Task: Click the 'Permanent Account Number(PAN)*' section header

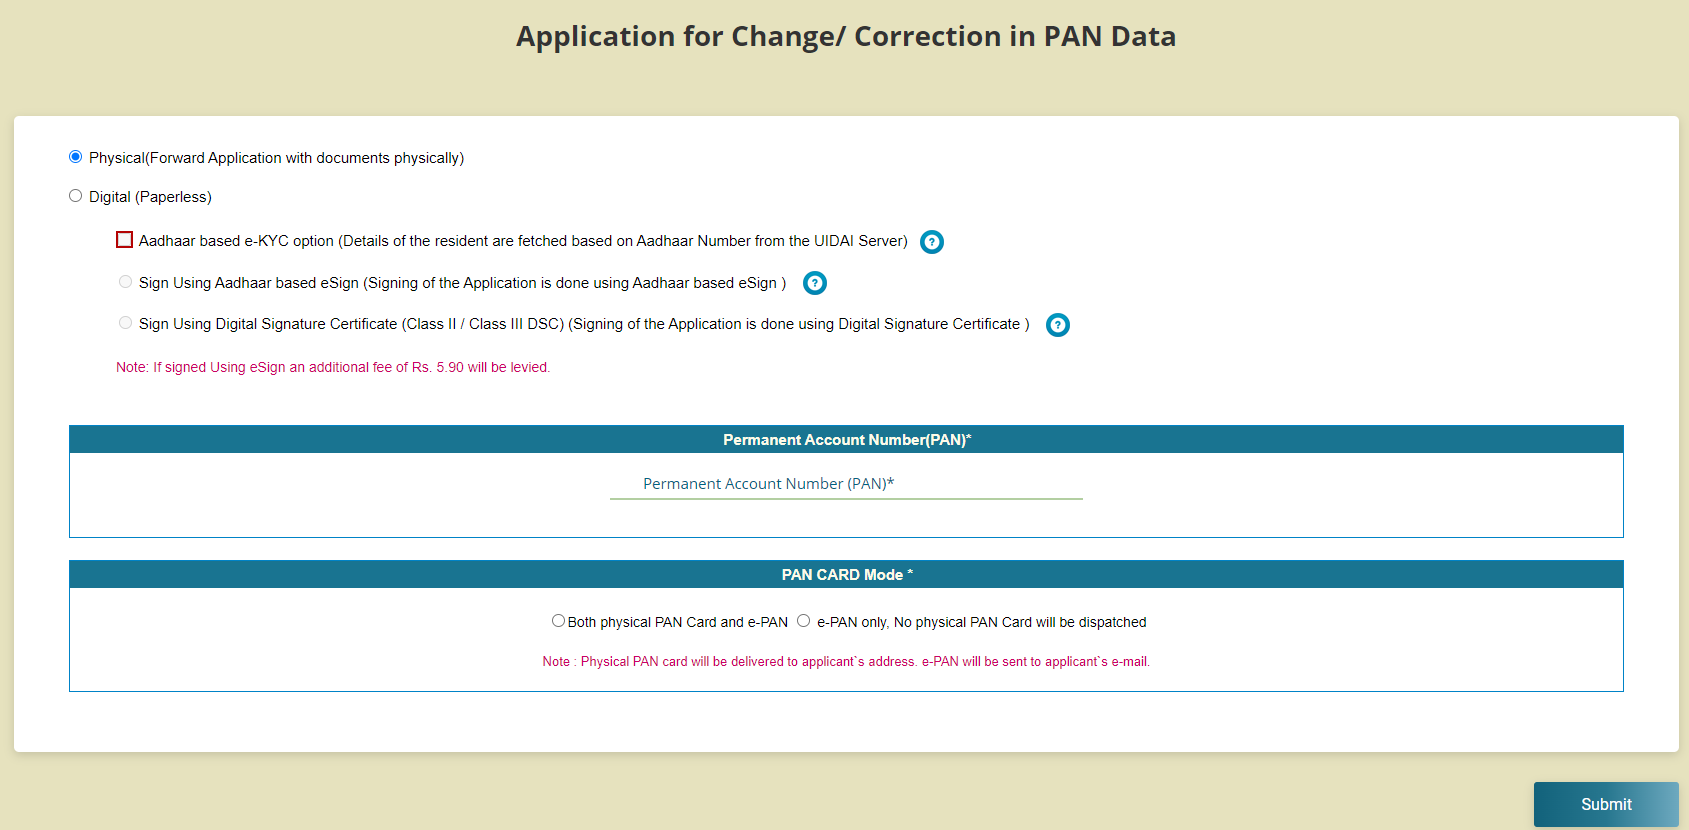Action: (846, 440)
